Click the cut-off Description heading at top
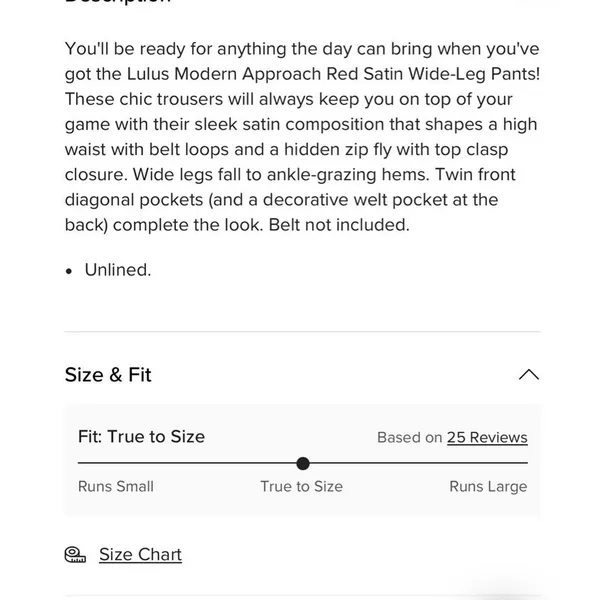Viewport: 600px width, 600px height. pyautogui.click(x=117, y=2)
